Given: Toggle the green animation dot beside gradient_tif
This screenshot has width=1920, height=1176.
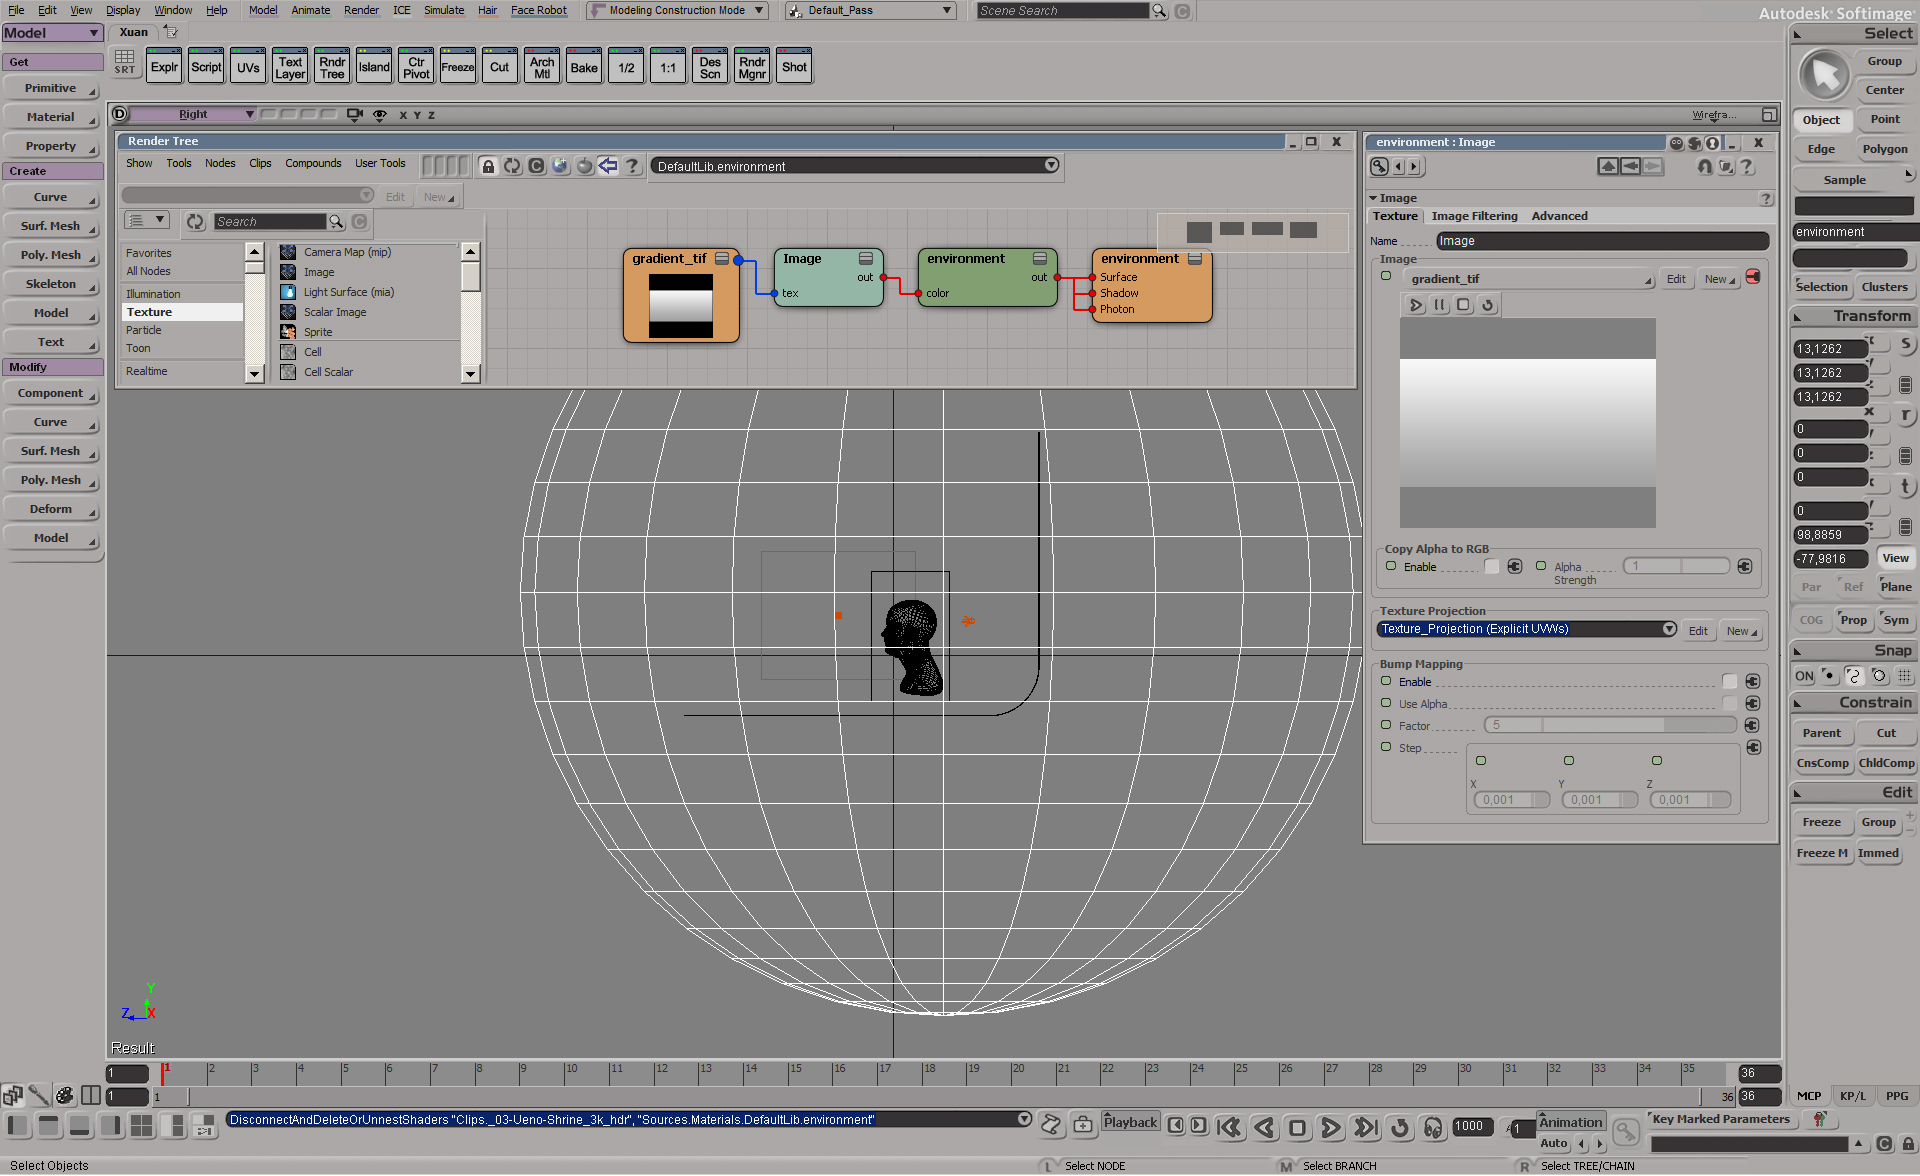Looking at the screenshot, I should [1386, 276].
